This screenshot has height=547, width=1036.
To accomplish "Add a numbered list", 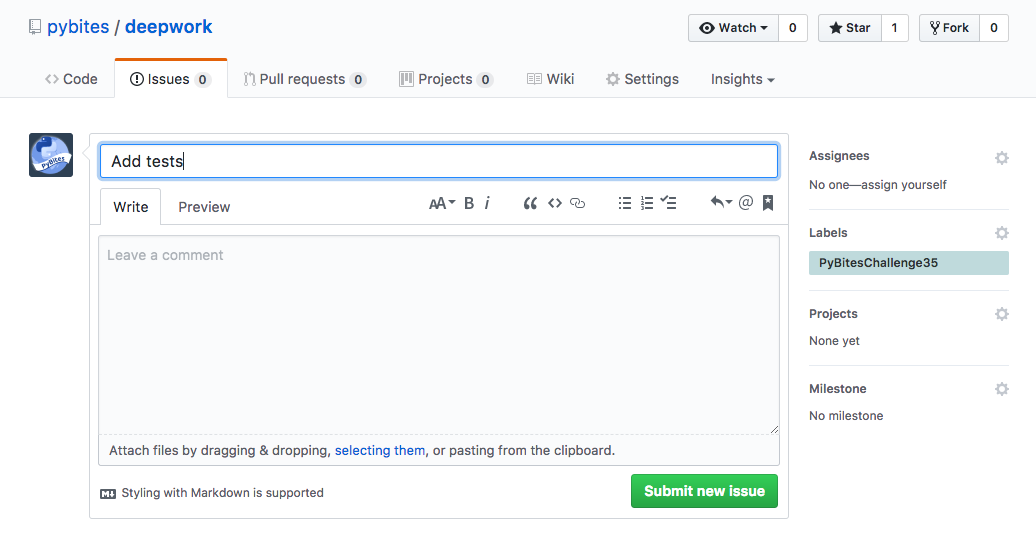I will click(647, 203).
